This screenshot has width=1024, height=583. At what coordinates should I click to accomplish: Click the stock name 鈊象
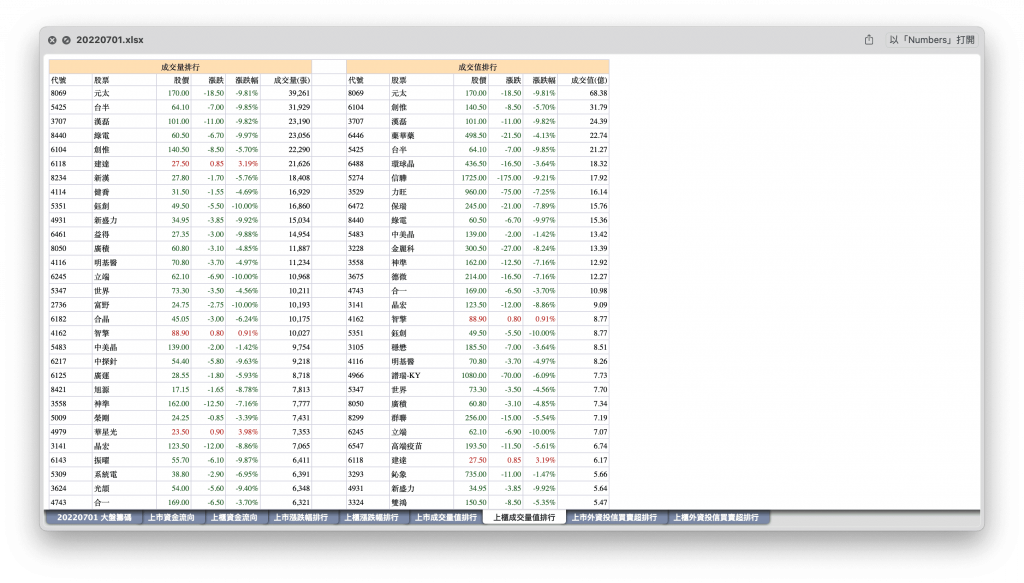tap(399, 475)
